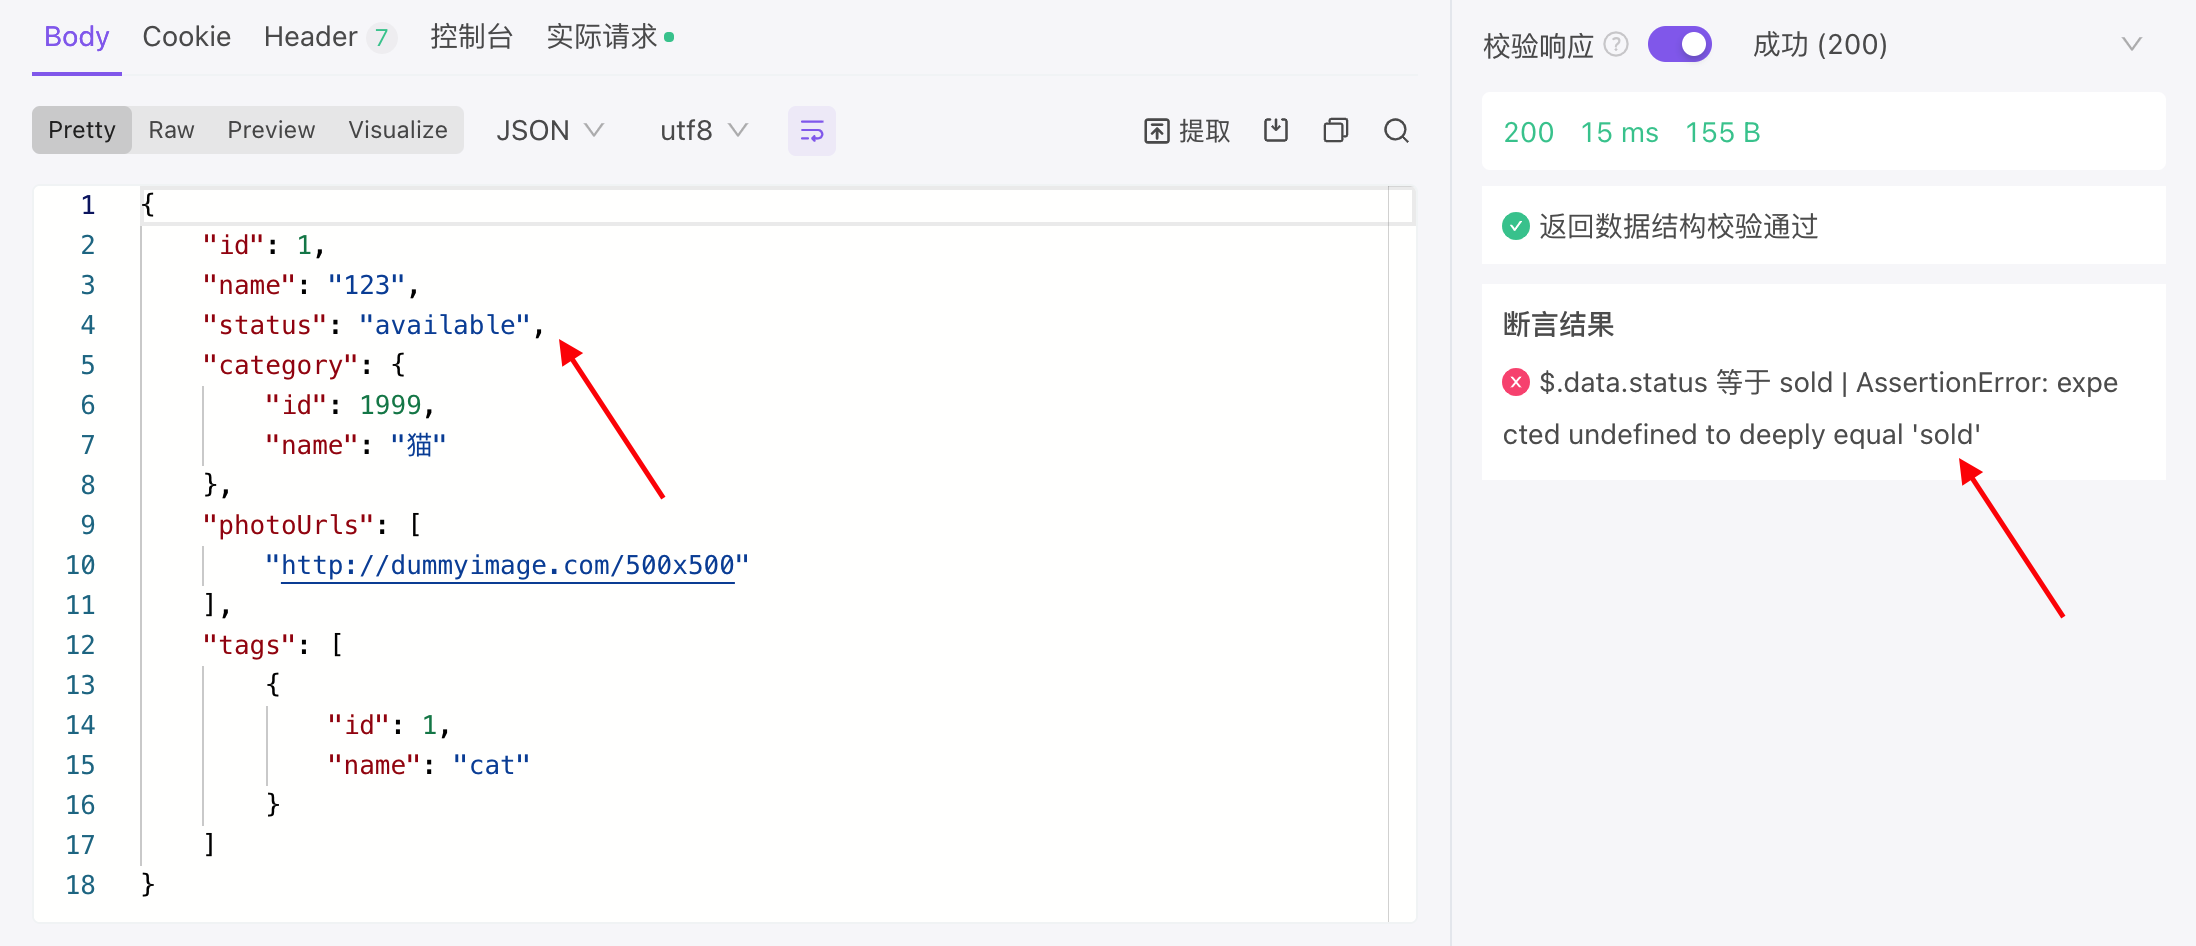2196x946 pixels.
Task: Open the 实际请求 tab
Action: tap(602, 37)
